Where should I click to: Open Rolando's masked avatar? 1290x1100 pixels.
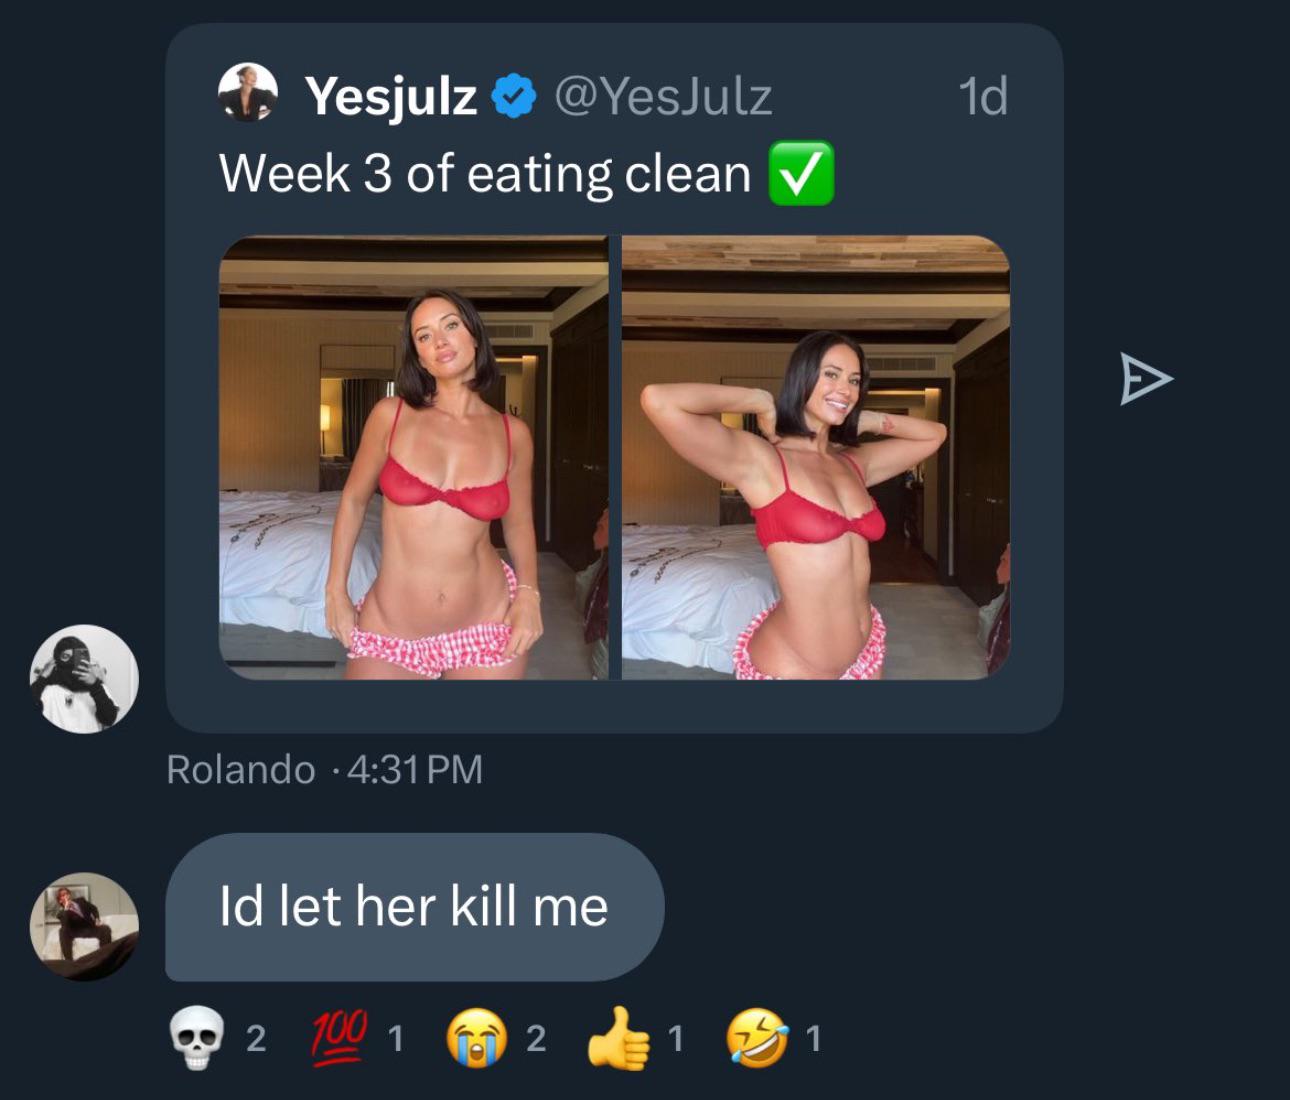coord(84,679)
